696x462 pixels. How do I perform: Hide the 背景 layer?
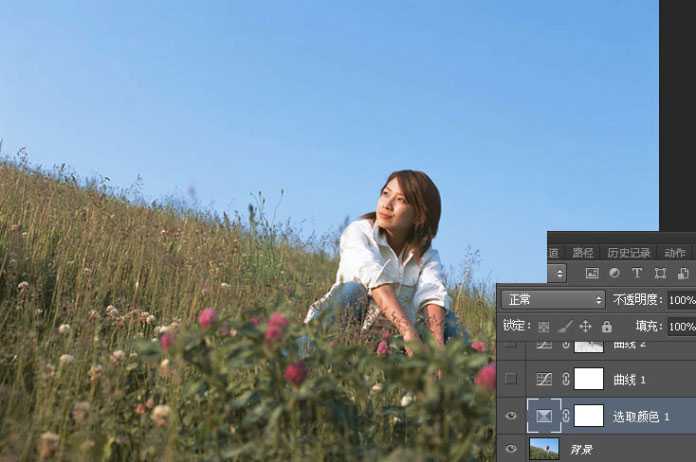pyautogui.click(x=512, y=449)
